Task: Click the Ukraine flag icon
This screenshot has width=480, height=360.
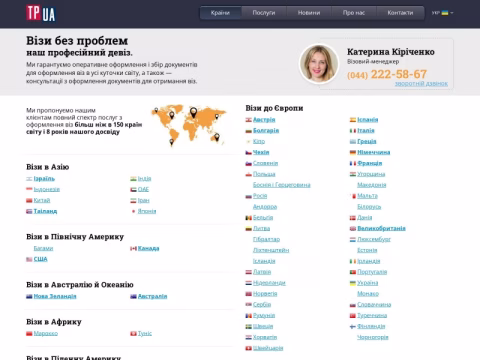Action: click(x=353, y=283)
